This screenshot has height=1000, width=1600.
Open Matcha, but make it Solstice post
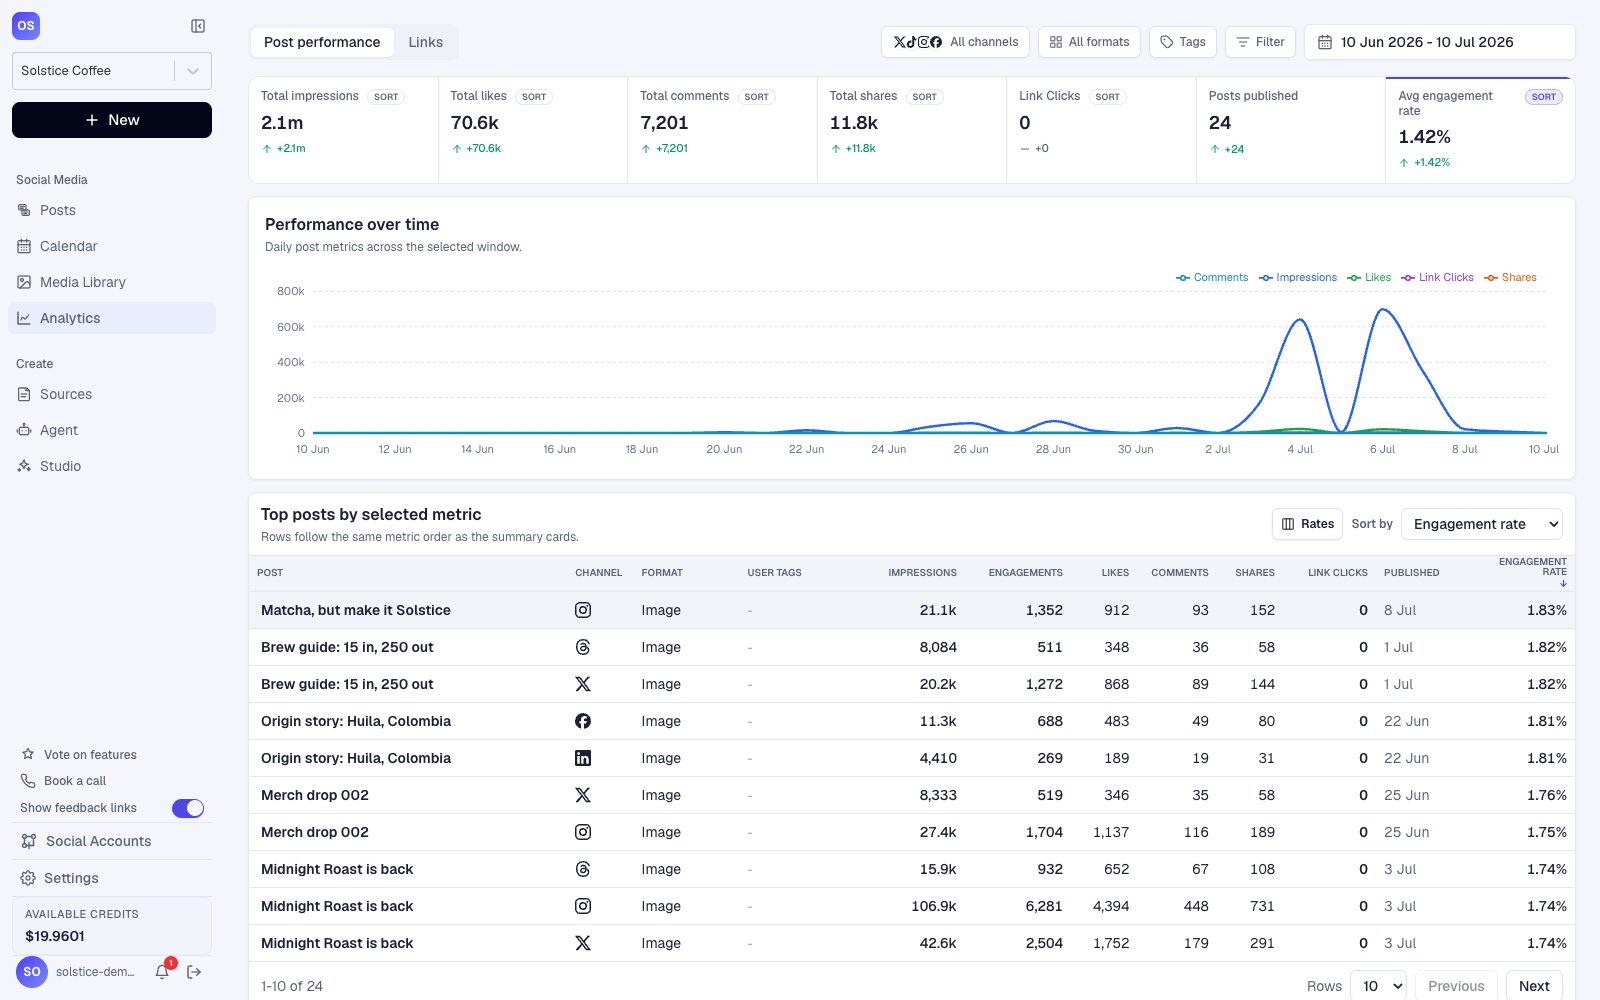pos(356,610)
